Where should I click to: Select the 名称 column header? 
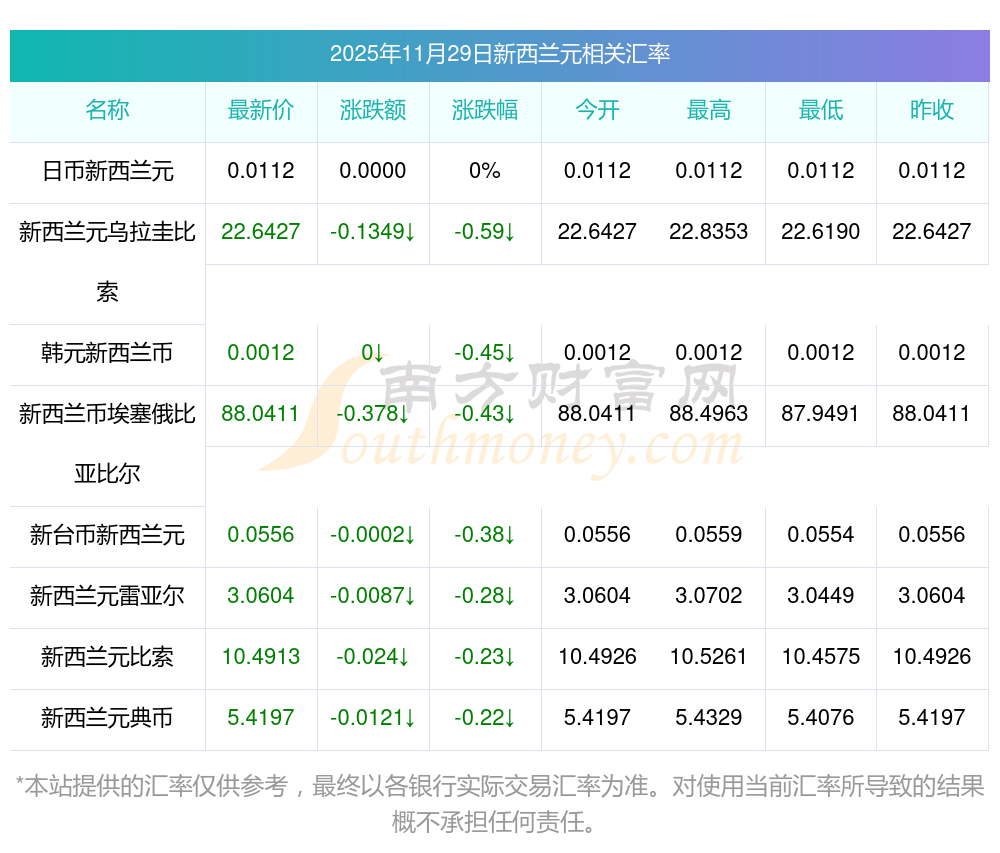tap(107, 110)
